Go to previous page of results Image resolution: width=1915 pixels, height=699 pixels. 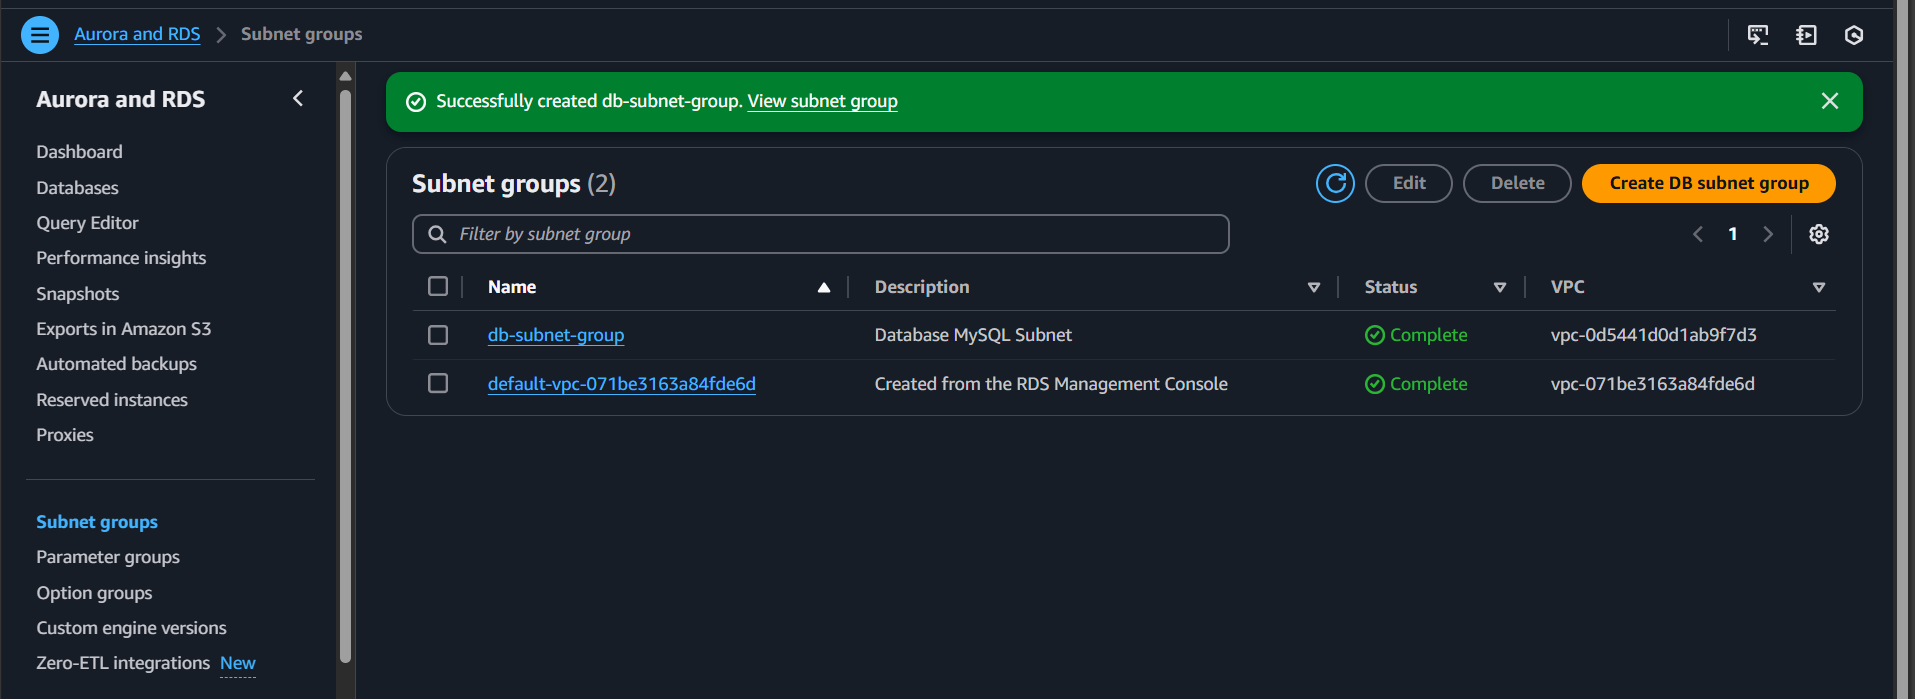pos(1697,234)
